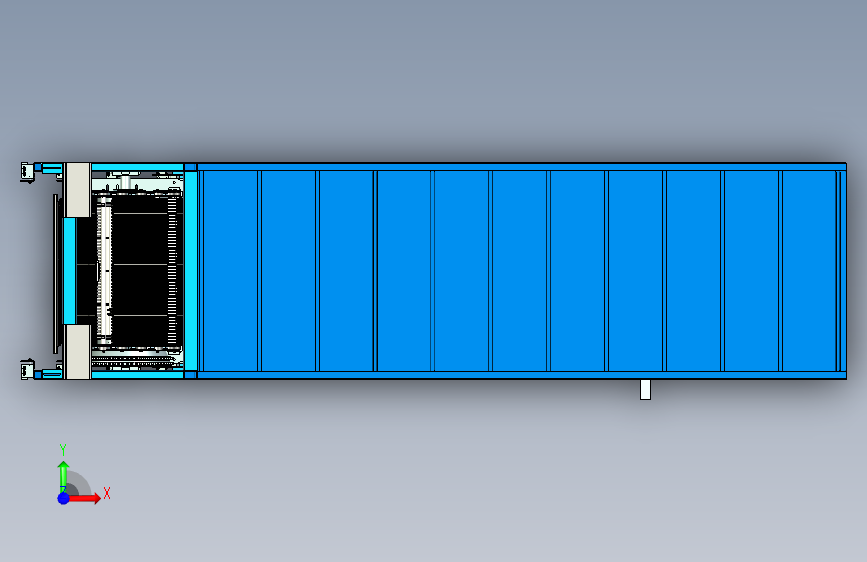Select the upper gray block at the left end

(x=78, y=190)
